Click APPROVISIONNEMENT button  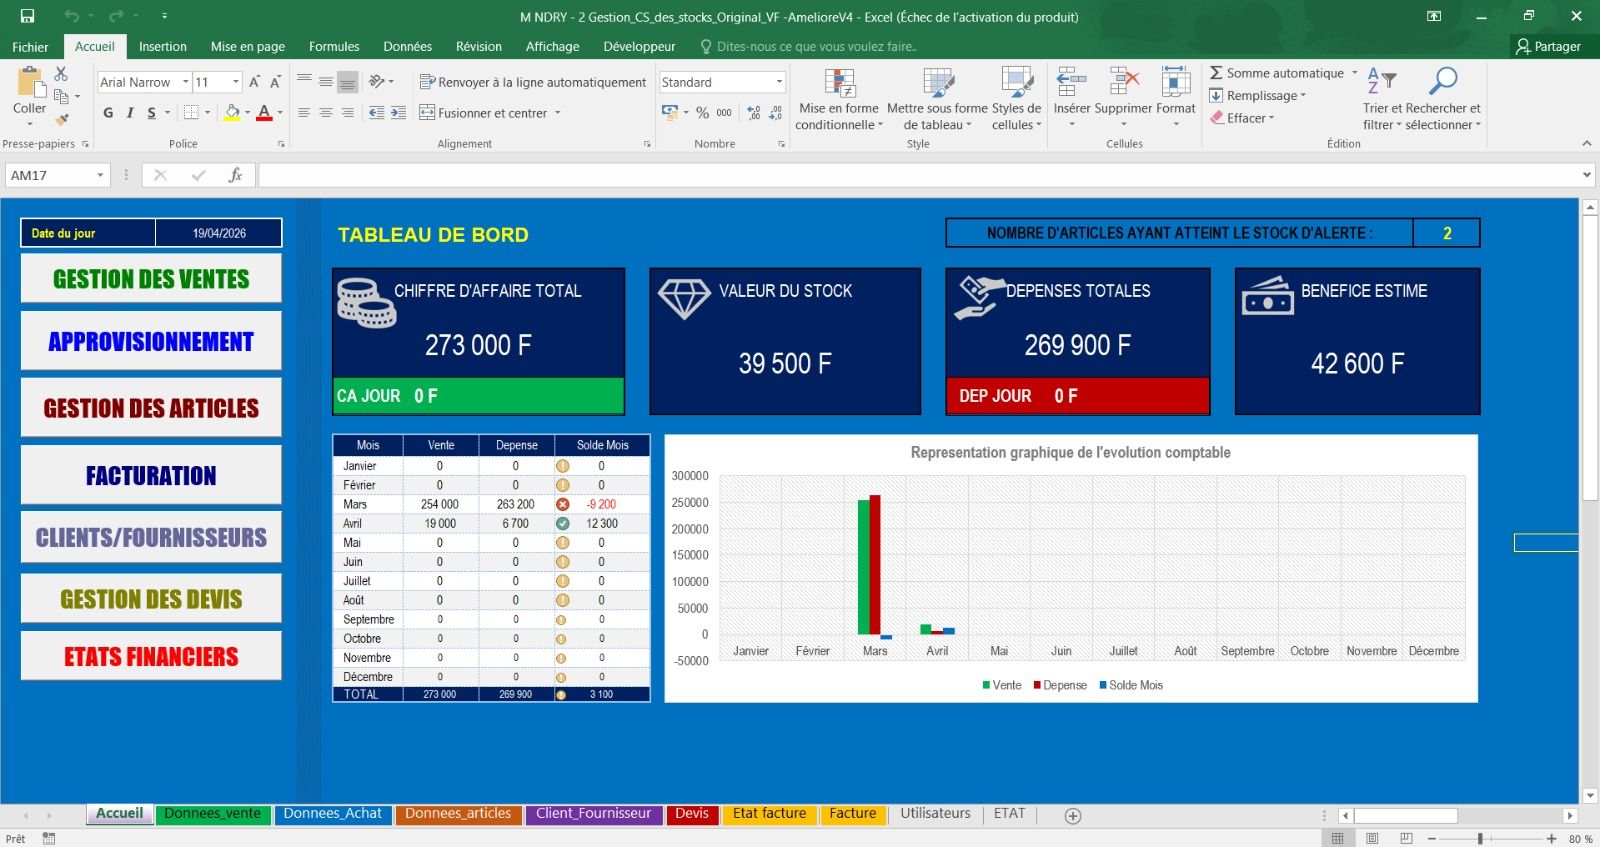pyautogui.click(x=151, y=342)
